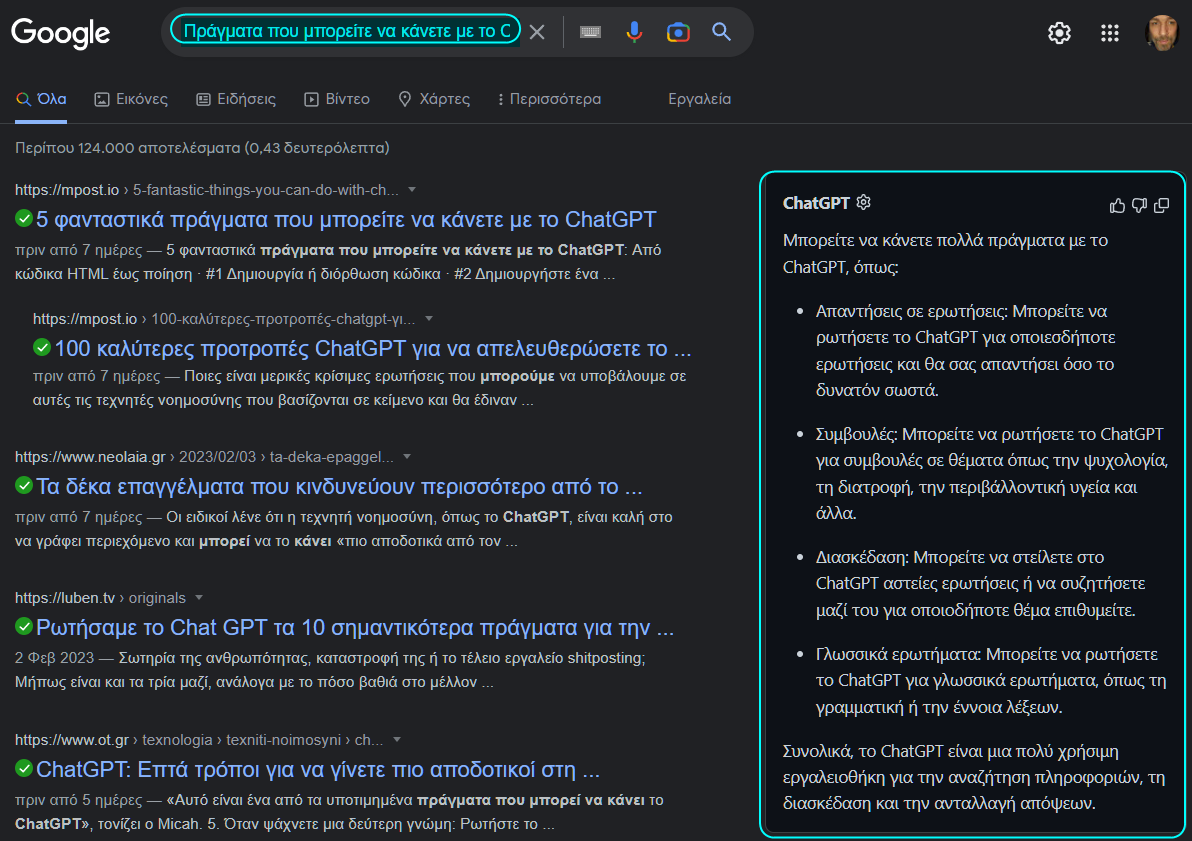The height and width of the screenshot is (841, 1192).
Task: Expand options arrow for mpost.io 5-fantastic-things result
Action: 412,189
